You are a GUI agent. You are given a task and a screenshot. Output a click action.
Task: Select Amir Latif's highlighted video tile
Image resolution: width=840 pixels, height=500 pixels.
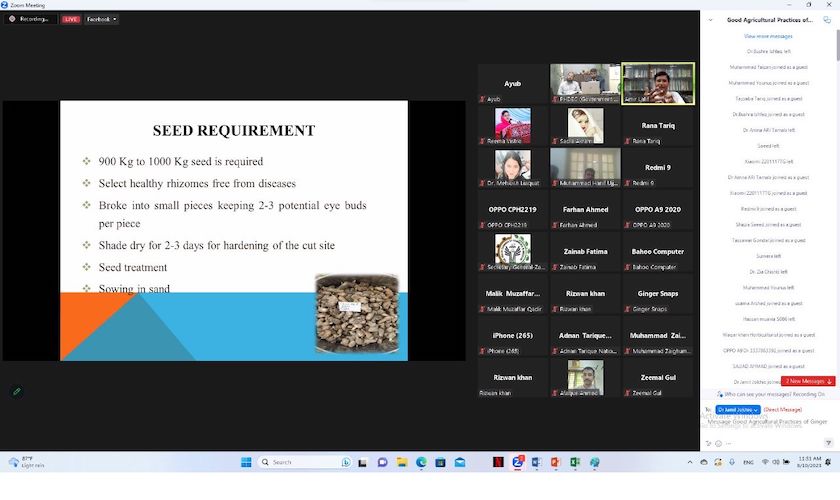pyautogui.click(x=658, y=84)
